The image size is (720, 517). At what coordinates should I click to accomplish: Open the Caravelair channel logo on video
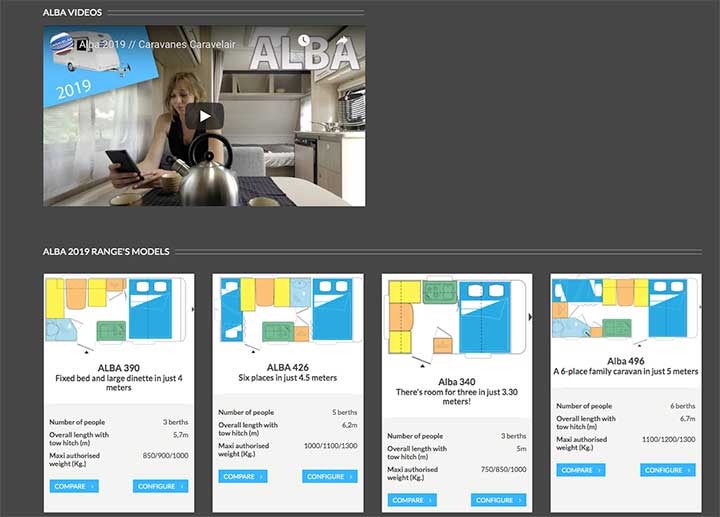62,44
